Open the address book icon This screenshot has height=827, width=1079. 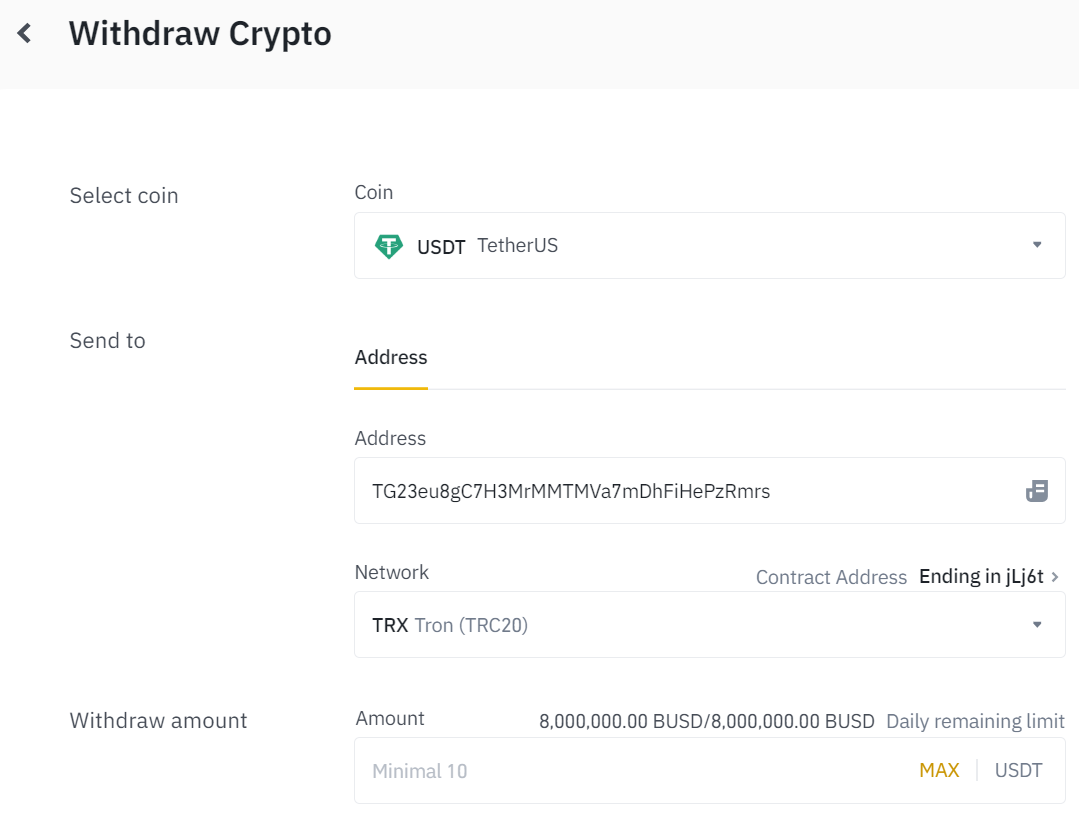[1037, 491]
